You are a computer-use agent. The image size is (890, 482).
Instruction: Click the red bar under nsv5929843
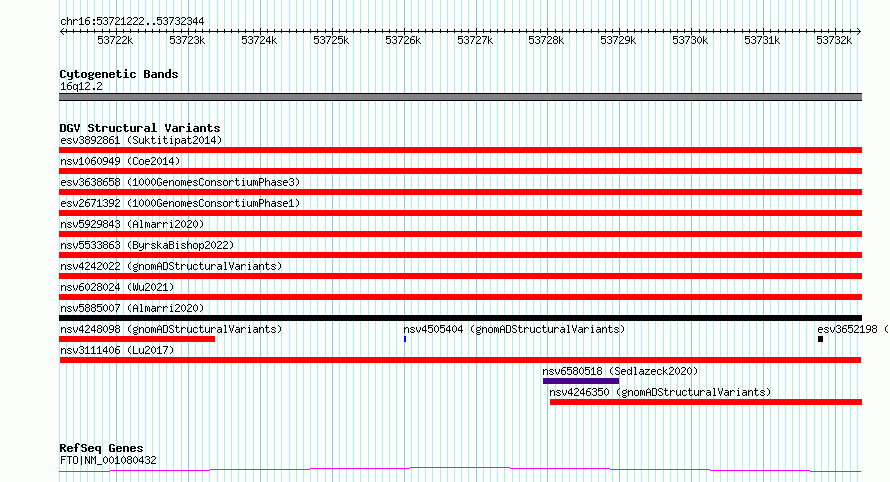[x=460, y=234]
